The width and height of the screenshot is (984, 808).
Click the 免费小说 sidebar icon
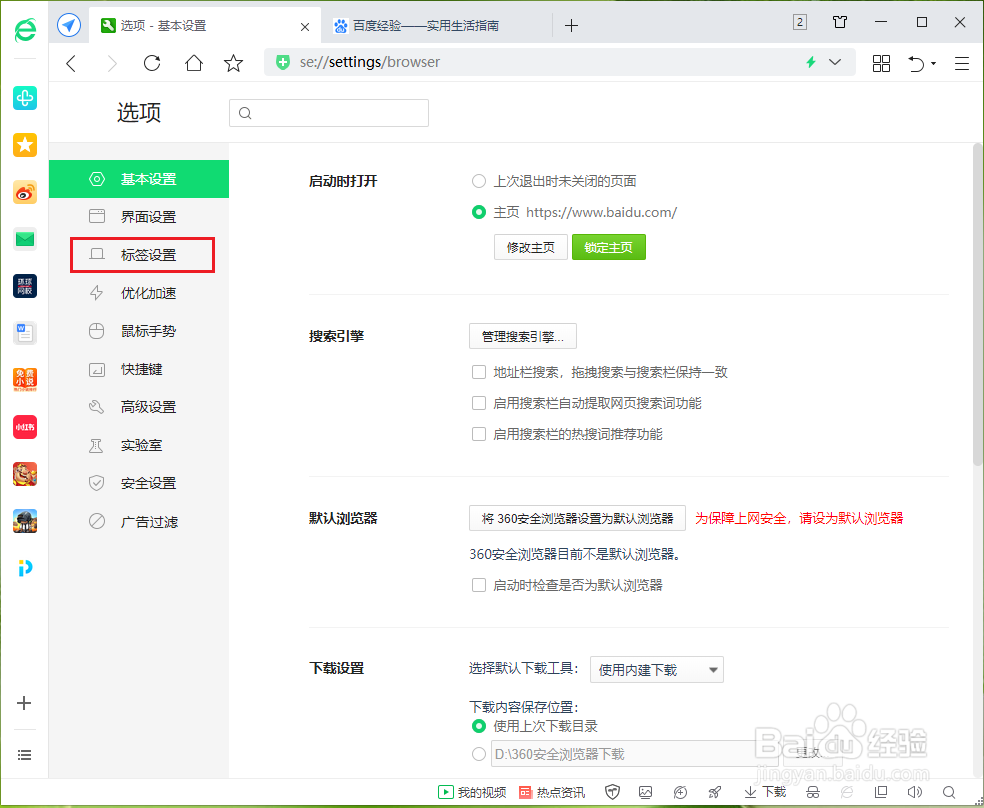tap(25, 380)
